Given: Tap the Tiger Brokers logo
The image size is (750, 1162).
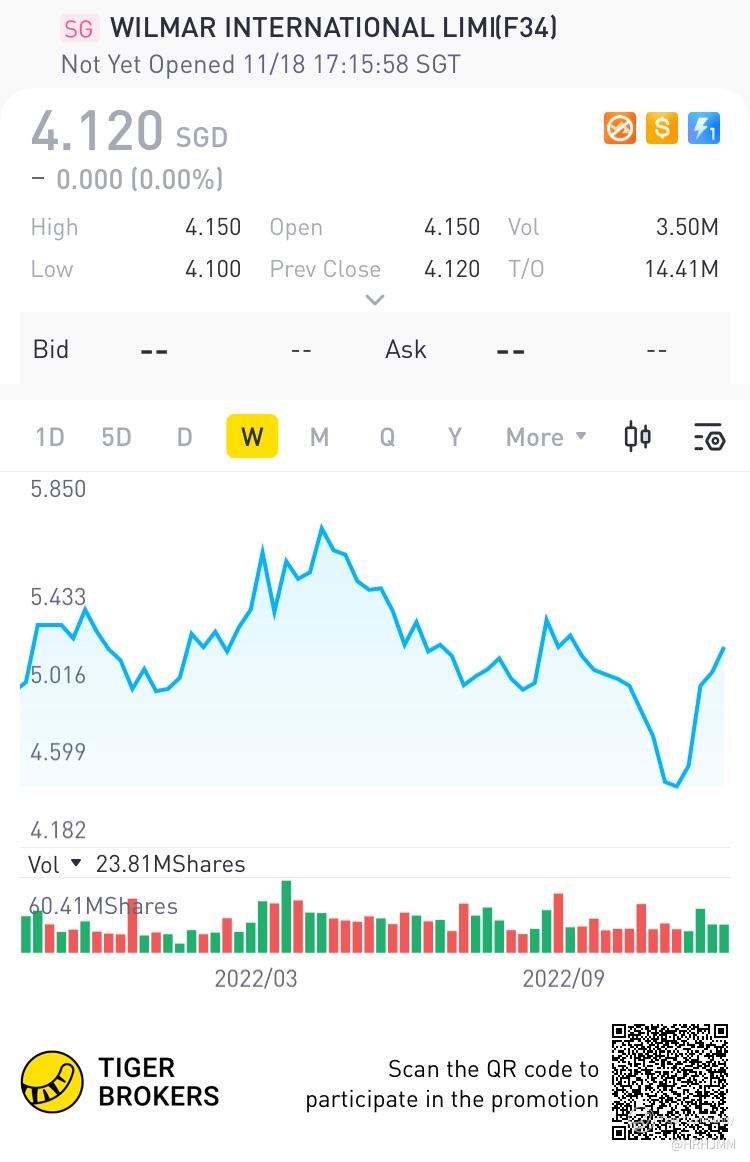Looking at the screenshot, I should 52,1082.
